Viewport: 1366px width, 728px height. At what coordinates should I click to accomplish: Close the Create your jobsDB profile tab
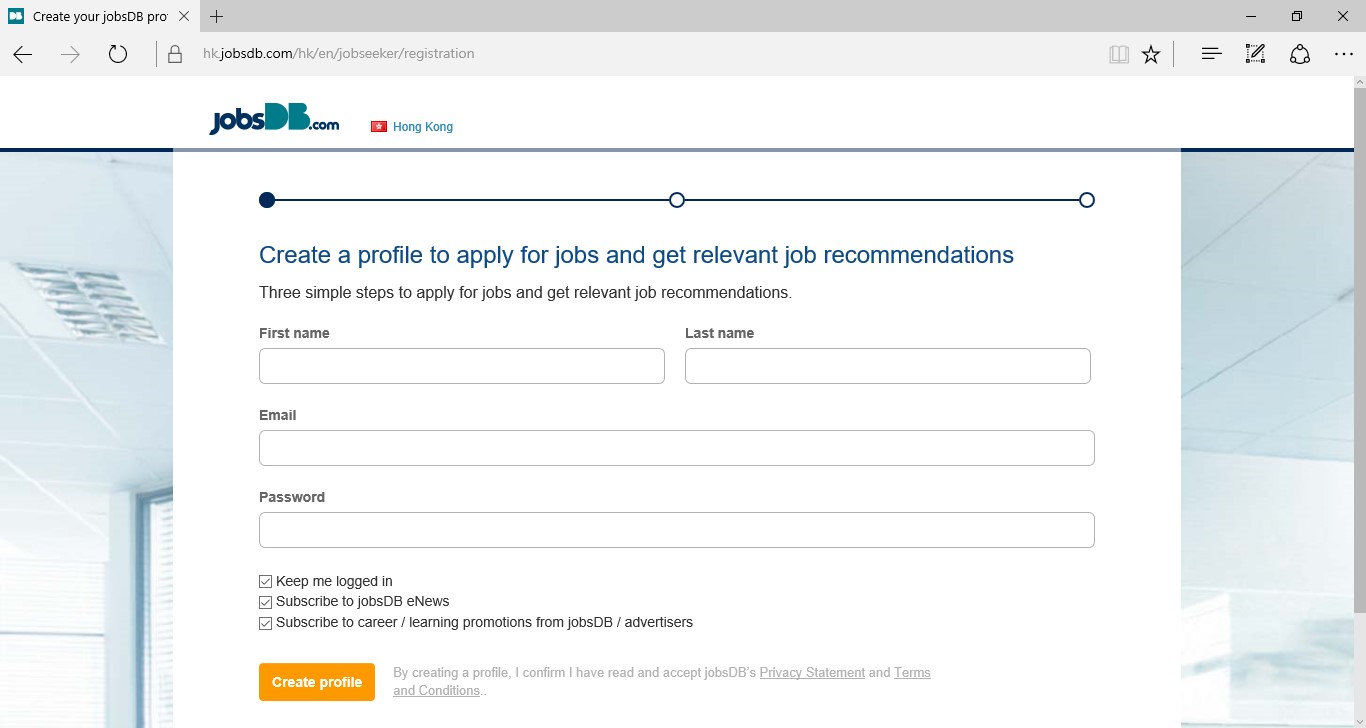pyautogui.click(x=184, y=16)
